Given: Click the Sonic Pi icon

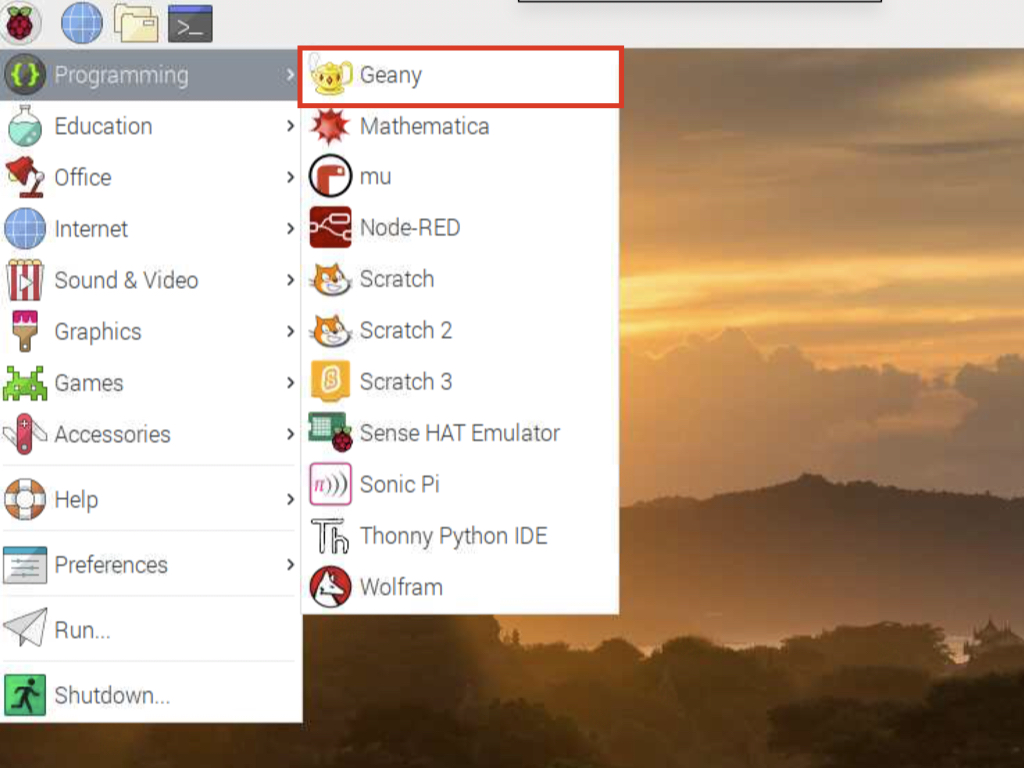Looking at the screenshot, I should coord(330,484).
